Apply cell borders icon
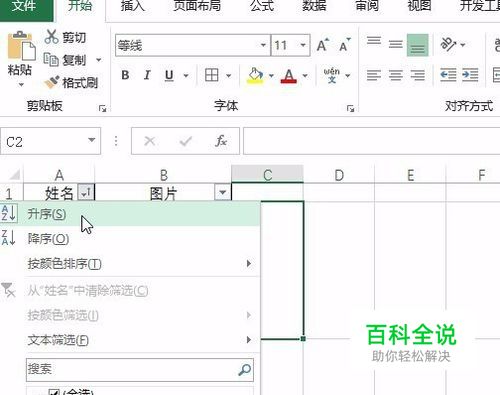Image resolution: width=500 pixels, height=395 pixels. (x=212, y=75)
